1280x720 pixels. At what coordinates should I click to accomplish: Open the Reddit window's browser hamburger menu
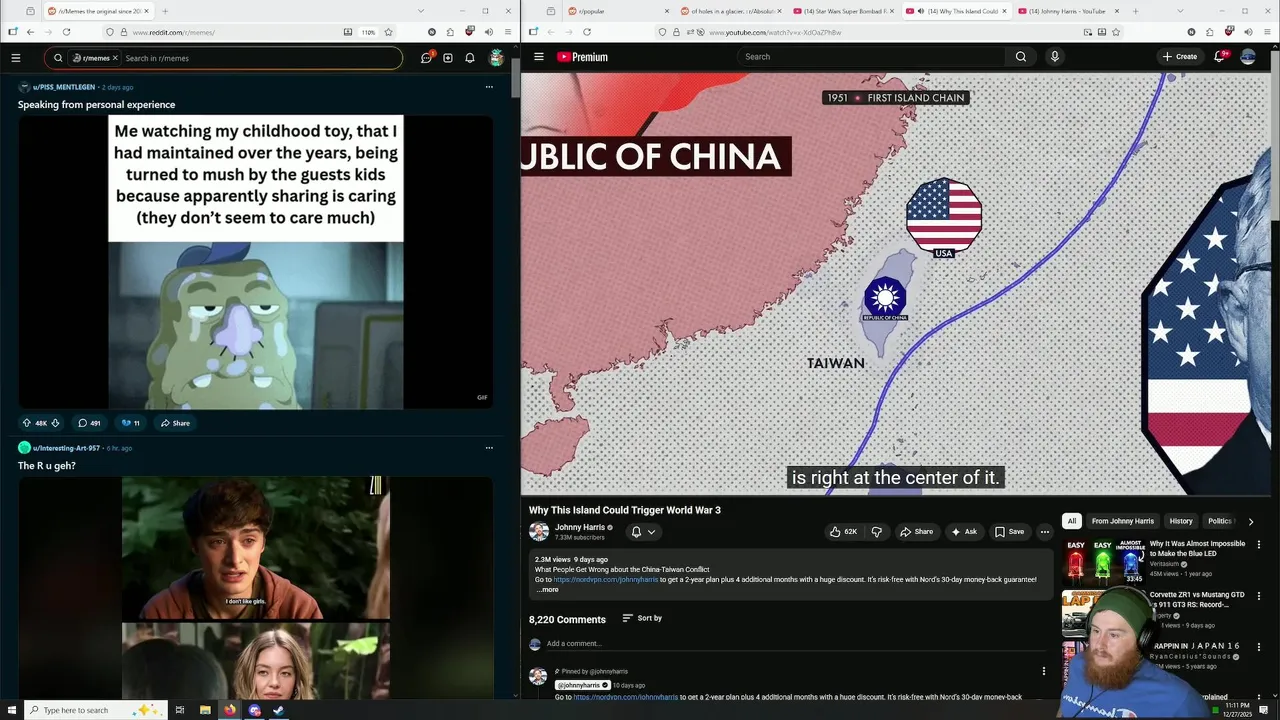click(x=508, y=32)
